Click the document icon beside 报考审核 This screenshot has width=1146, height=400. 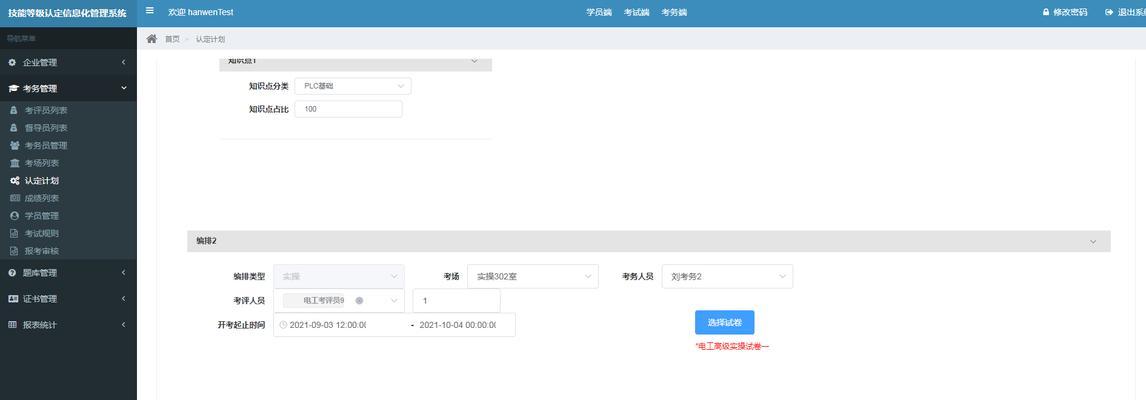tap(14, 251)
